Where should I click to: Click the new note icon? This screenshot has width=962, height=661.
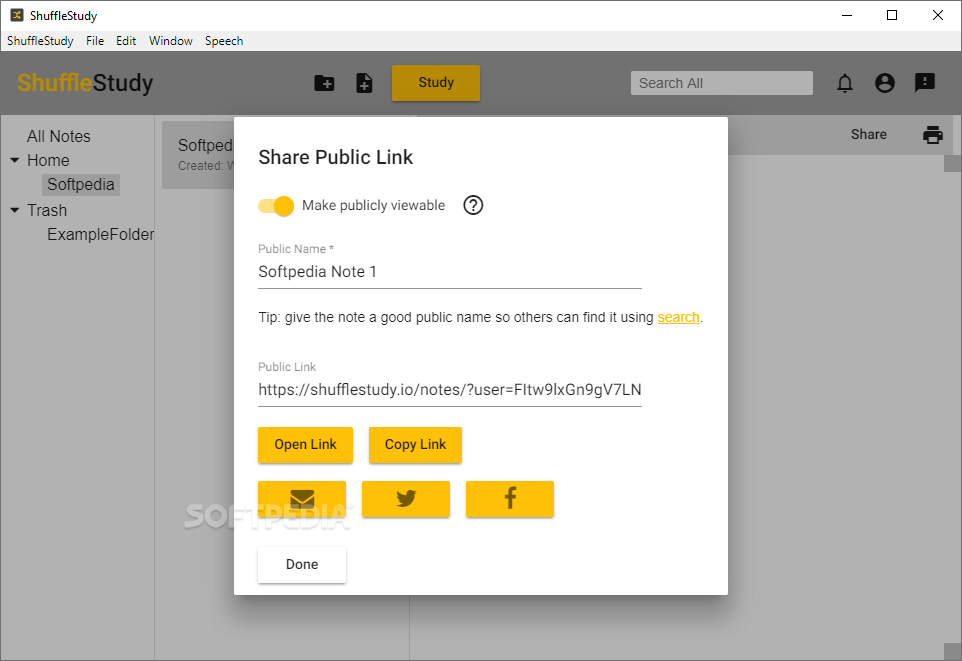point(364,83)
